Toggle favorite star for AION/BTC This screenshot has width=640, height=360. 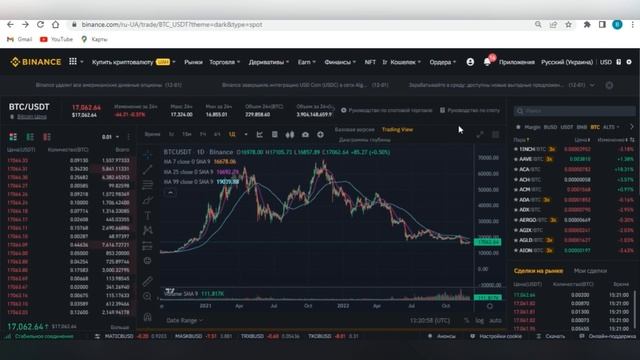point(516,251)
